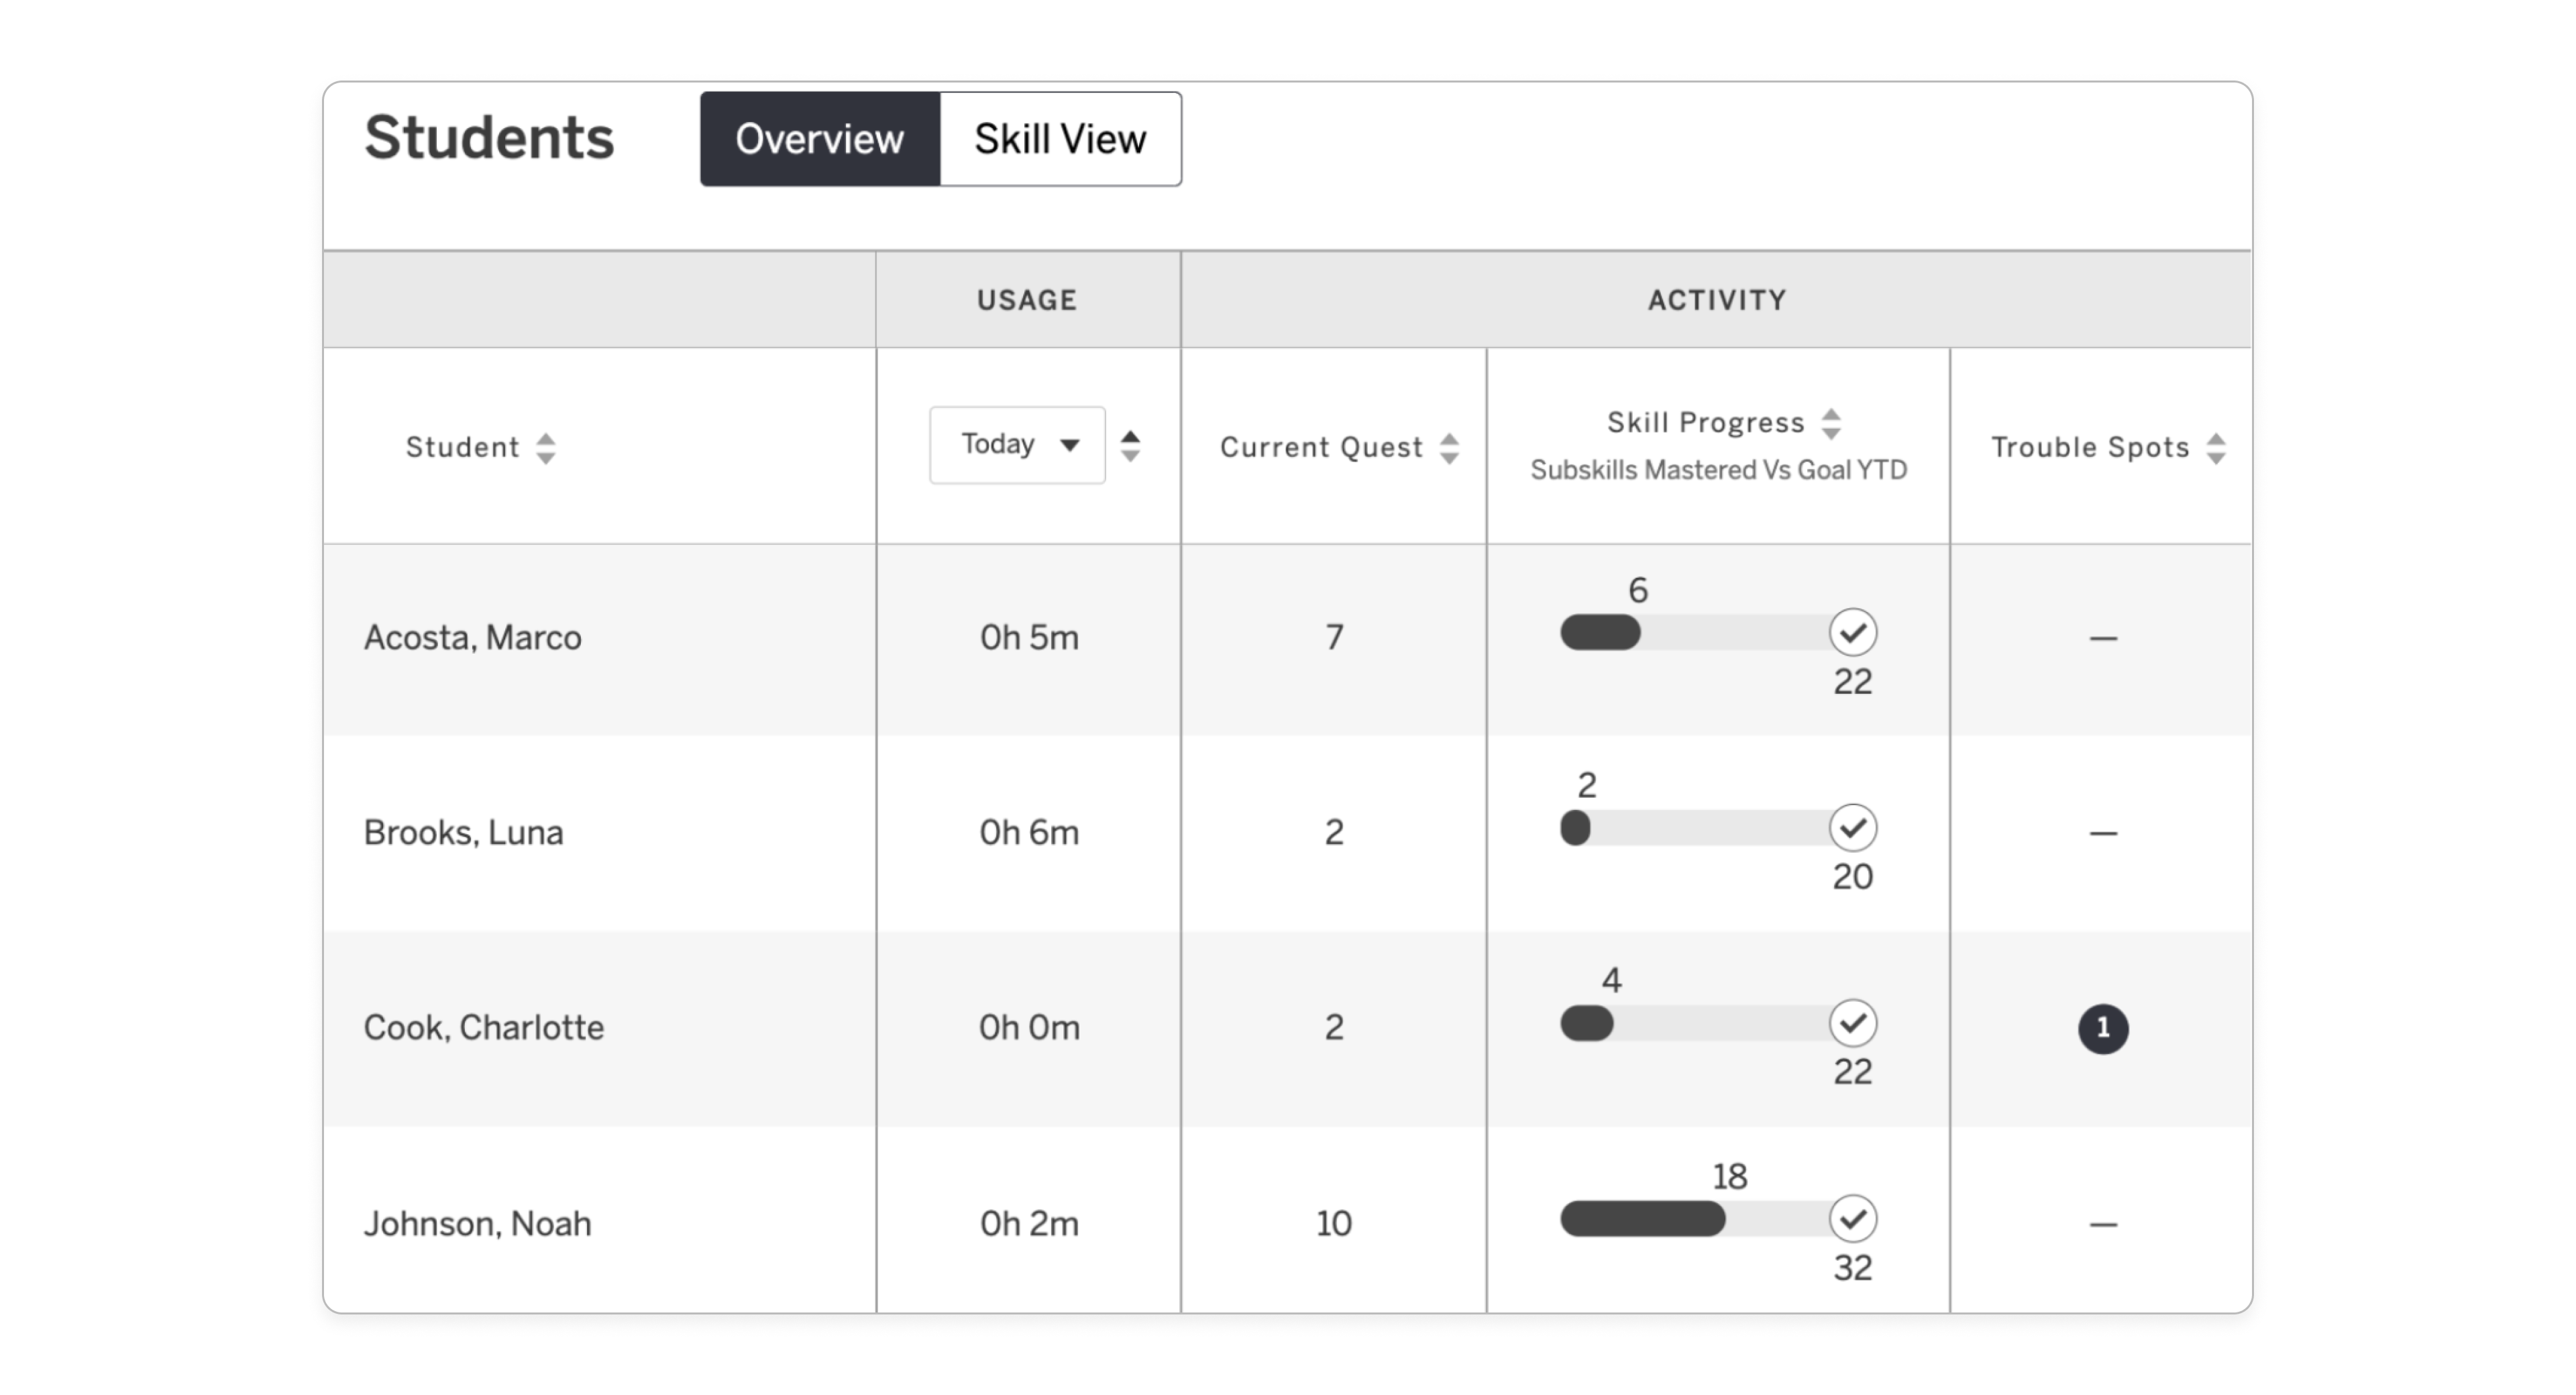The height and width of the screenshot is (1395, 2576).
Task: Switch to the Overview tab
Action: tap(819, 139)
